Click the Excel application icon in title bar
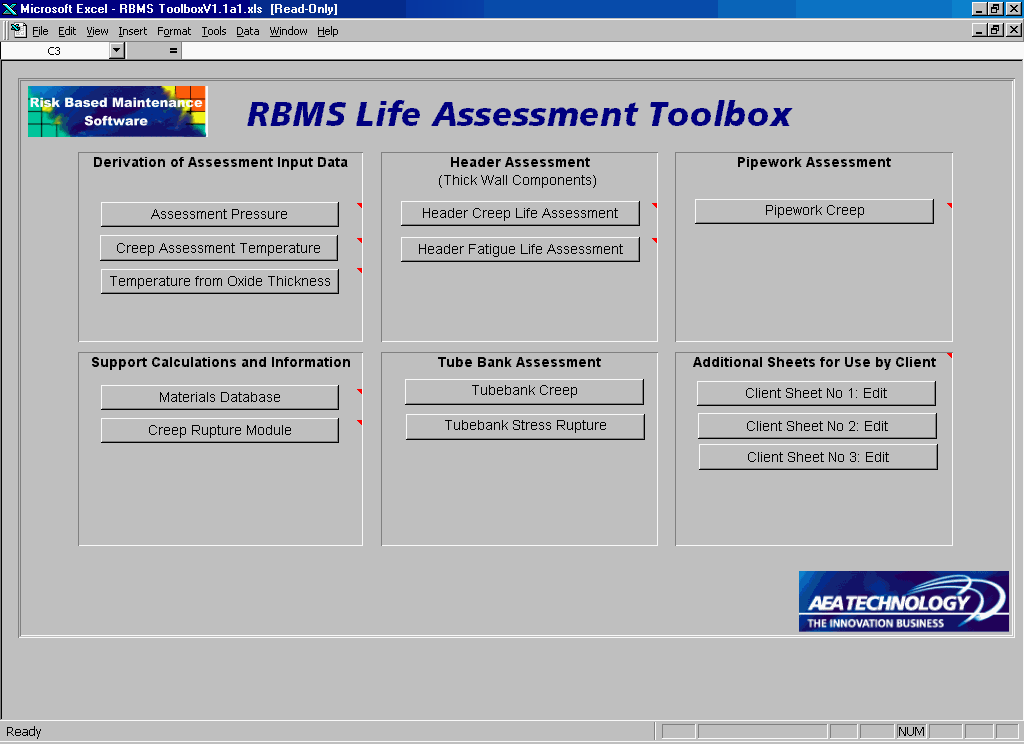The image size is (1024, 744). click(x=9, y=9)
